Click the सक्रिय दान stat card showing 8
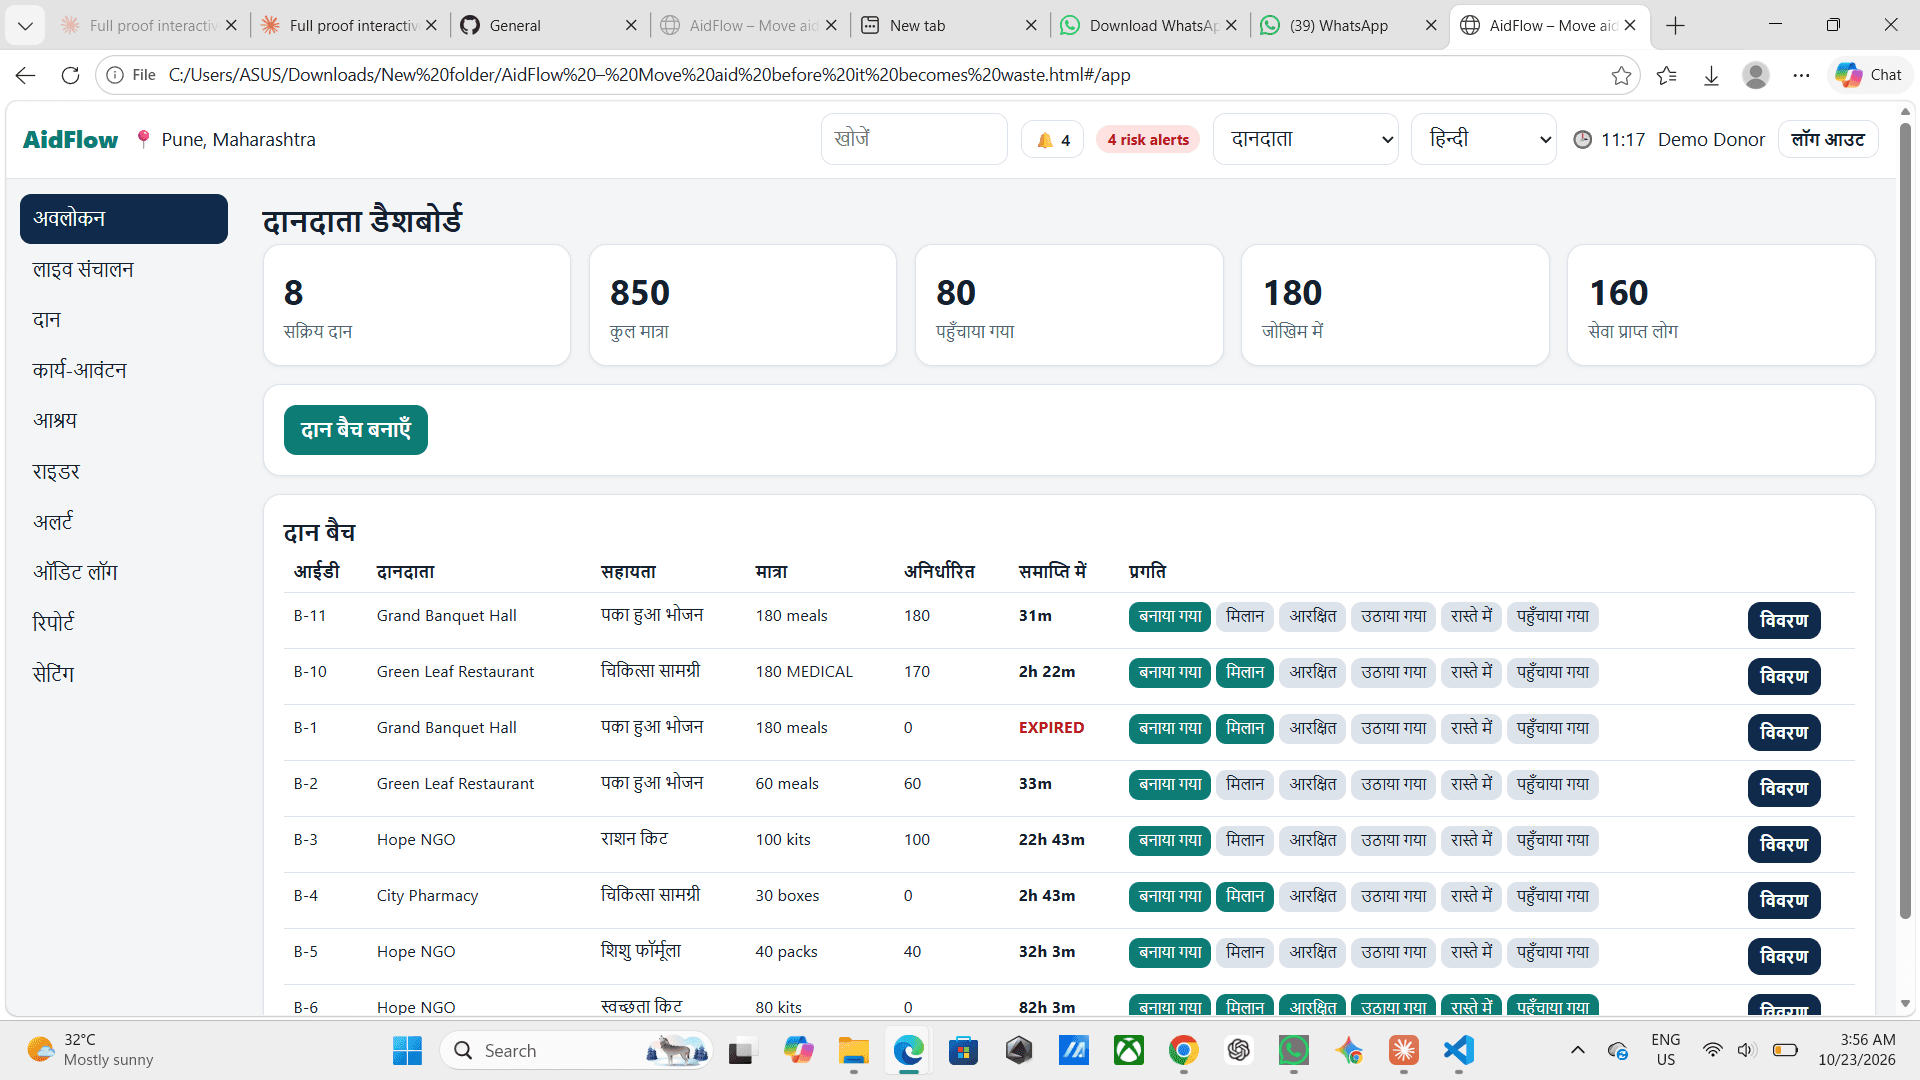1920x1080 pixels. point(417,305)
